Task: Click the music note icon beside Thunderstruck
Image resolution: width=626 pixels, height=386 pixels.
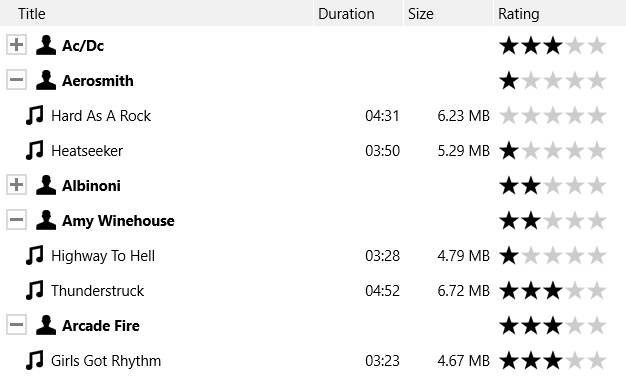Action: [x=35, y=291]
